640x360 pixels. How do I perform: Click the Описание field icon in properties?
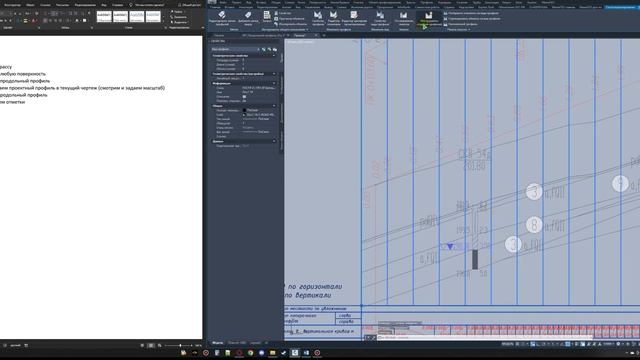244,97
